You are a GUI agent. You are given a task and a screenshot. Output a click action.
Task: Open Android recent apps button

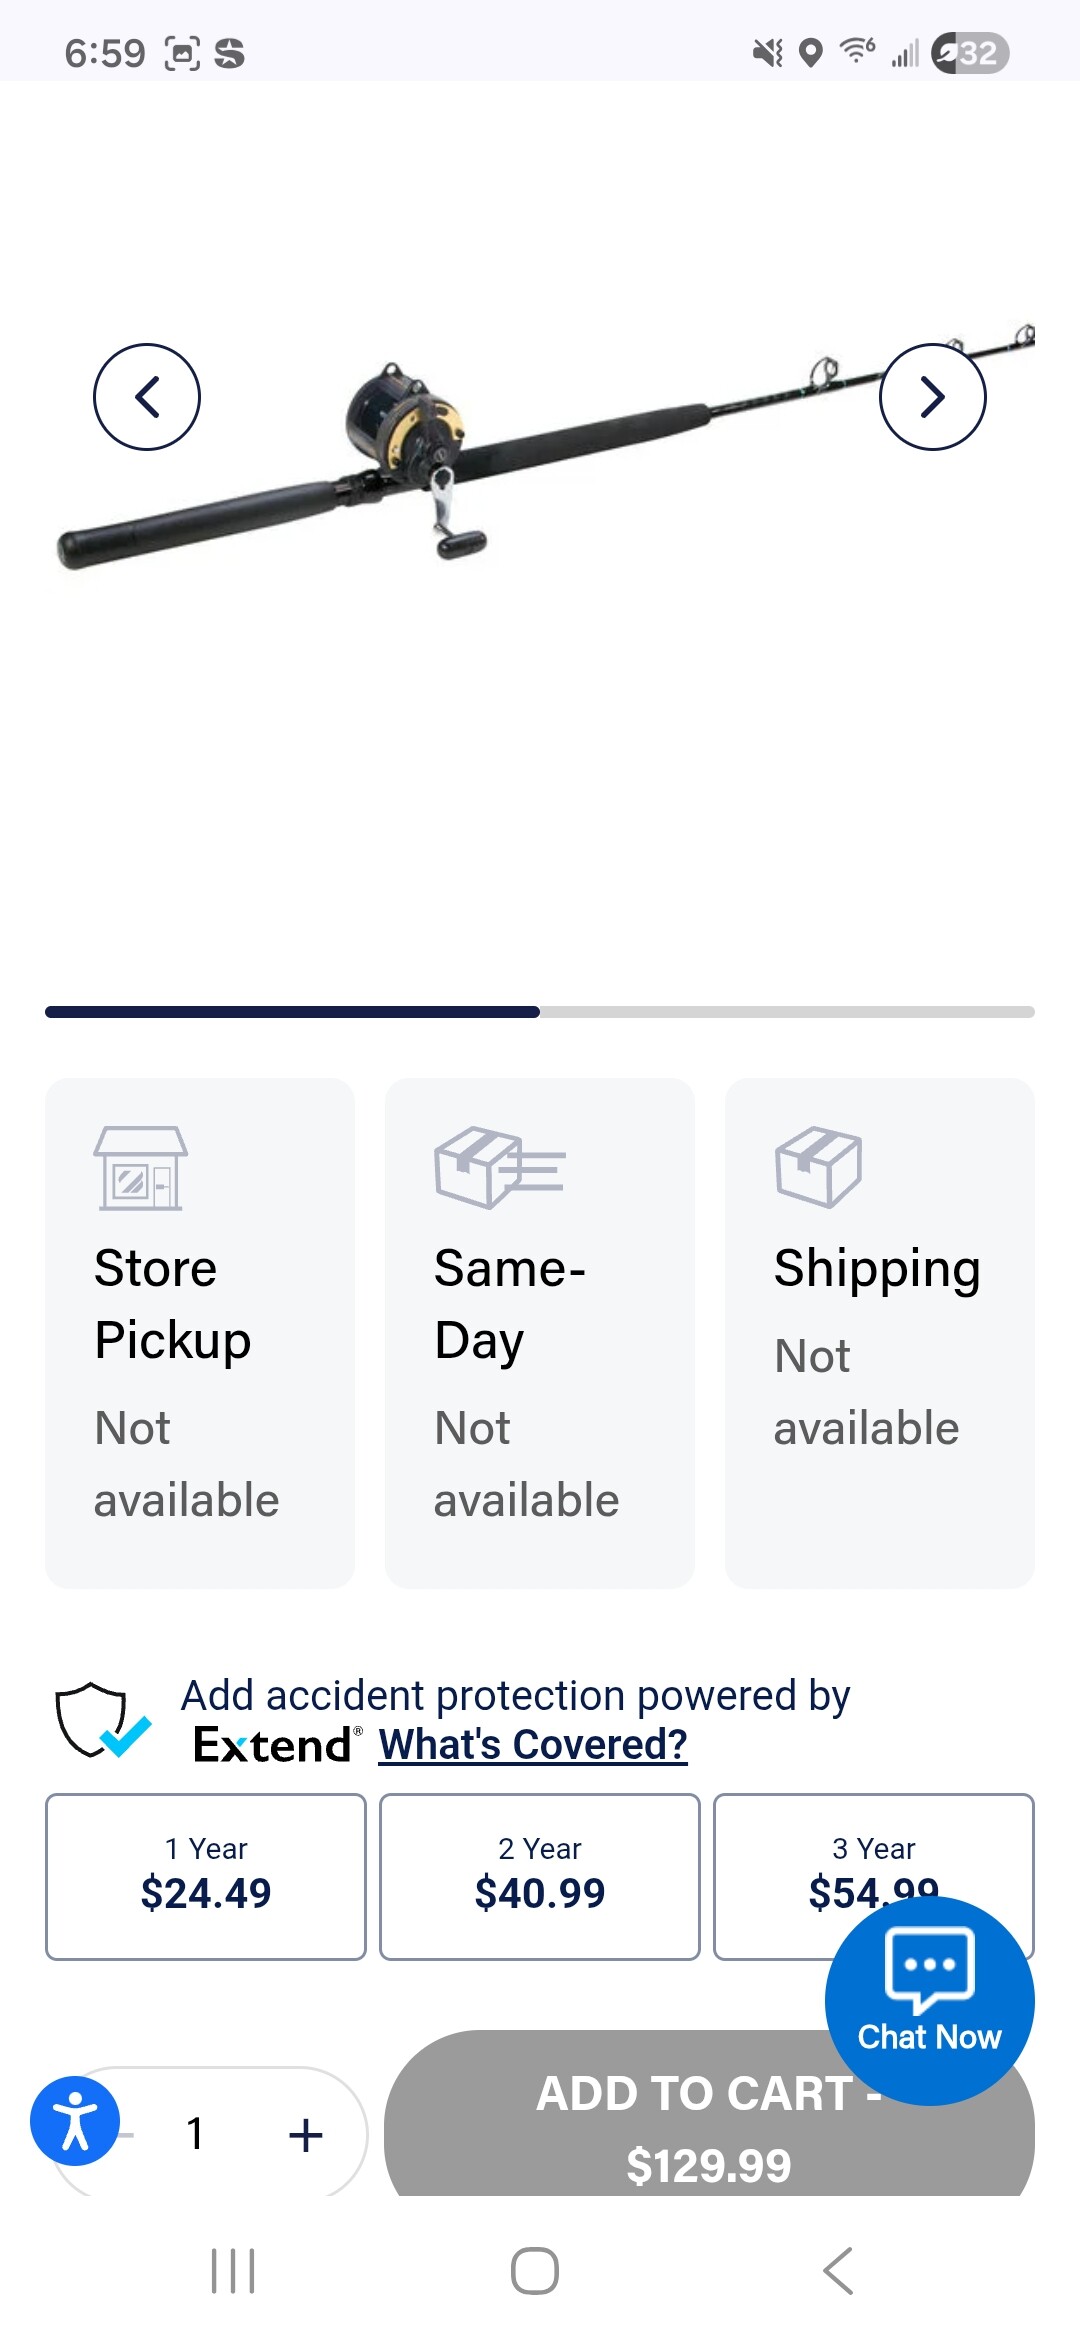click(233, 2270)
